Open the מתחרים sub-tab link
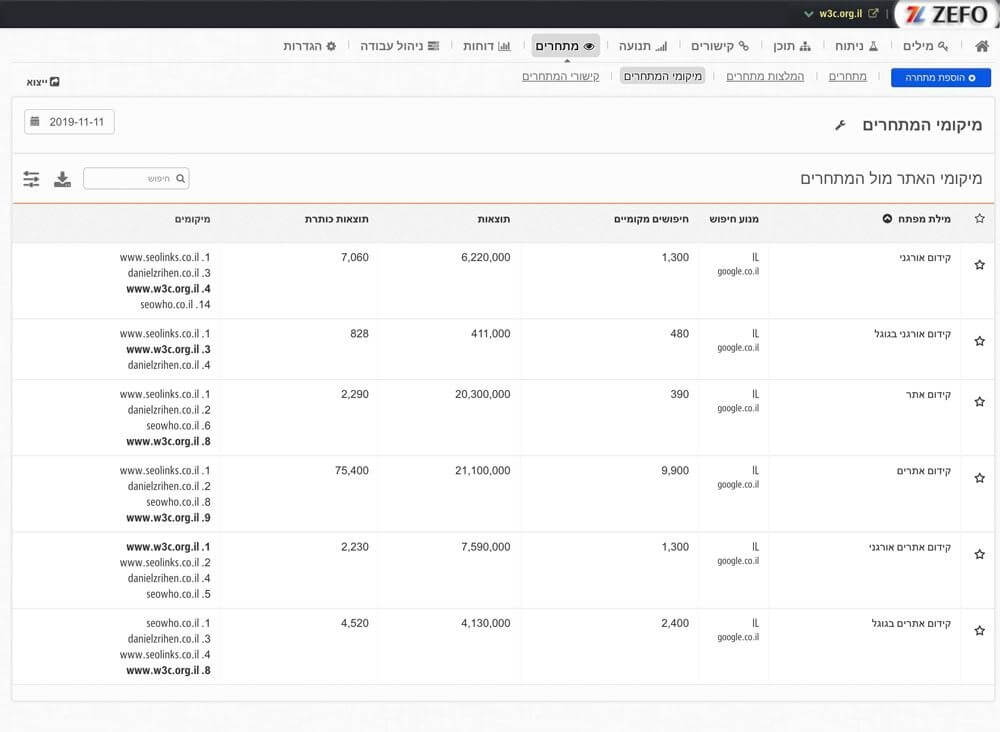 coord(848,77)
